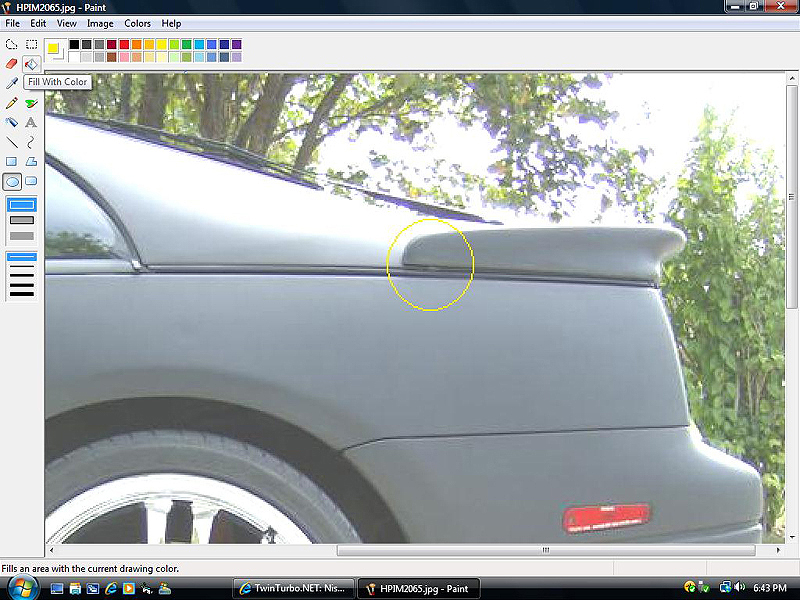Image resolution: width=800 pixels, height=600 pixels.
Task: Choose the thickest line width option
Action: click(x=21, y=292)
